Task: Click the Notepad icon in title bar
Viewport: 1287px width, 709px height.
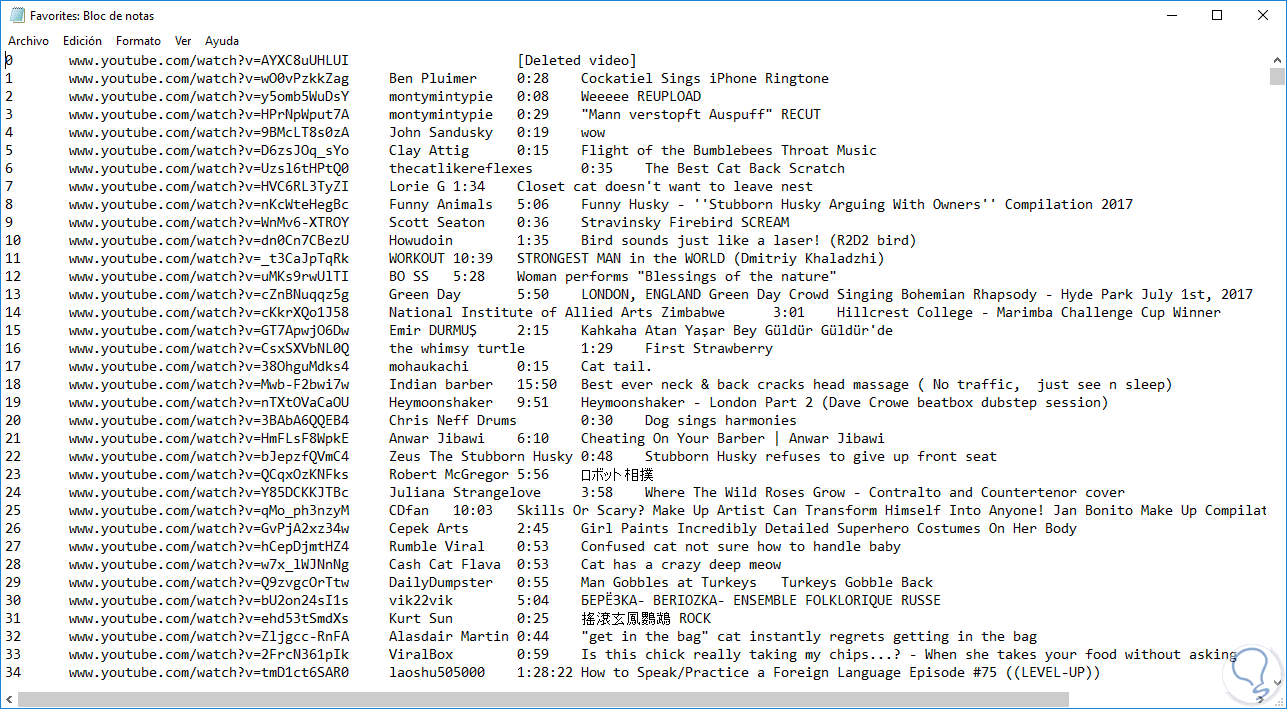Action: [x=16, y=15]
